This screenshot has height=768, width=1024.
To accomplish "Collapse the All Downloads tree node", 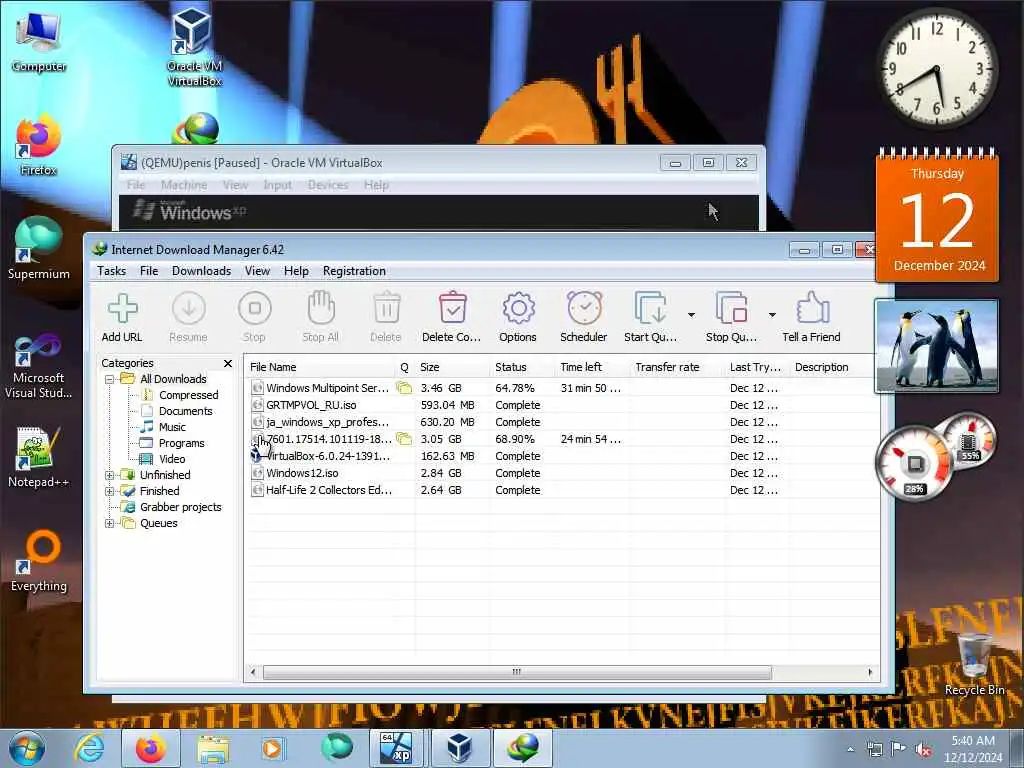I will 110,379.
